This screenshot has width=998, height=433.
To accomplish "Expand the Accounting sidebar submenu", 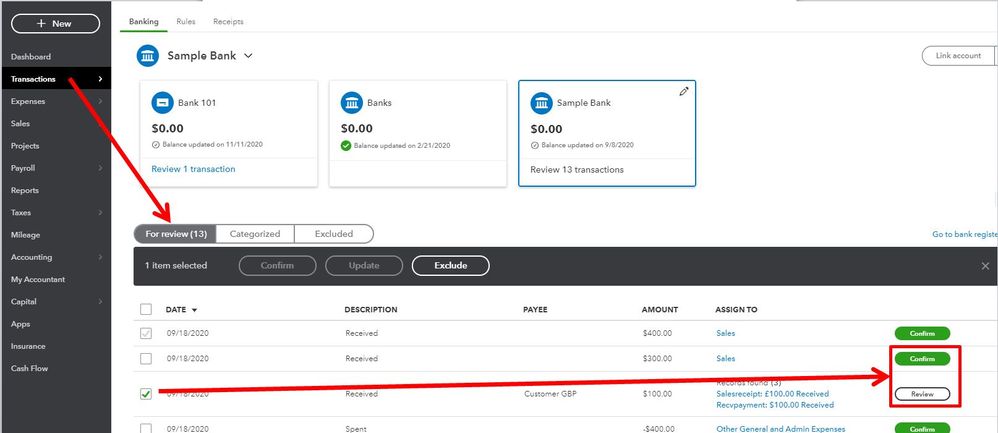I will point(100,257).
